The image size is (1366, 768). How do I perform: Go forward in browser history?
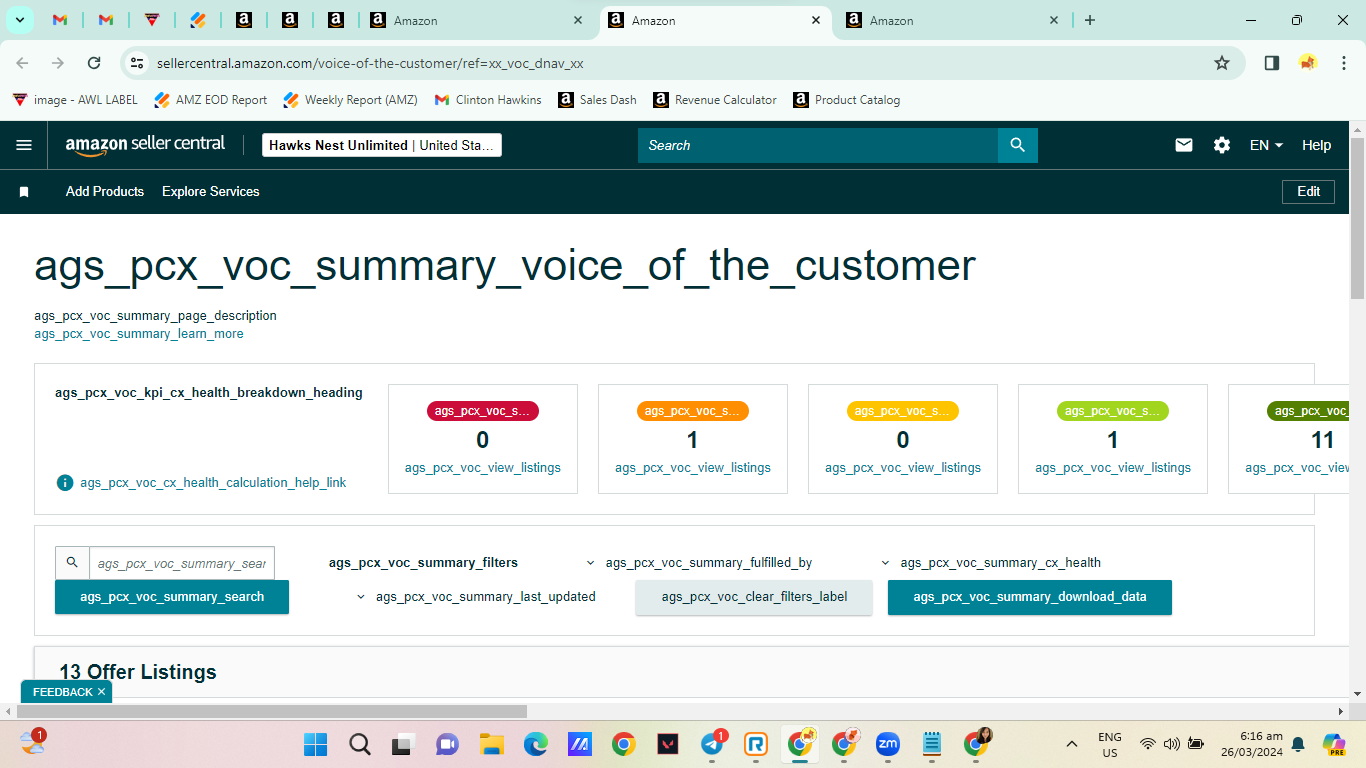pos(58,63)
